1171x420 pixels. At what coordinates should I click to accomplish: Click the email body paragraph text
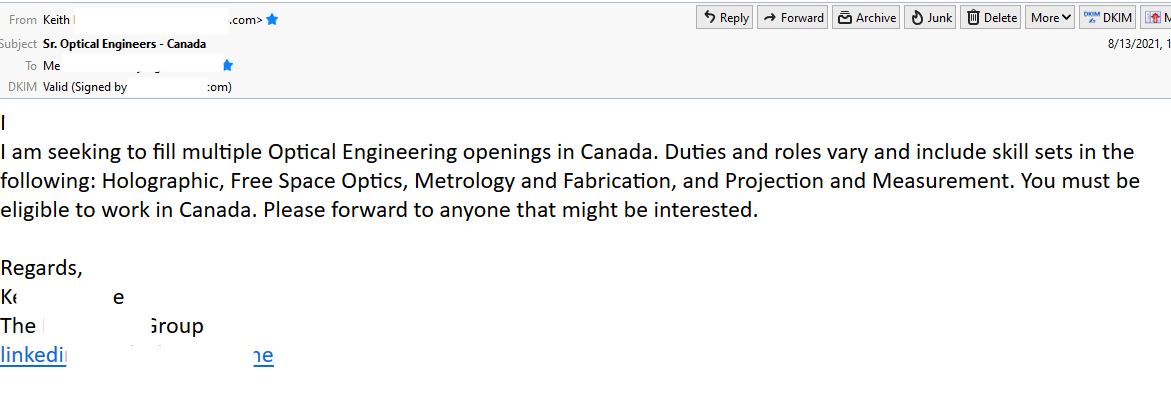point(570,181)
